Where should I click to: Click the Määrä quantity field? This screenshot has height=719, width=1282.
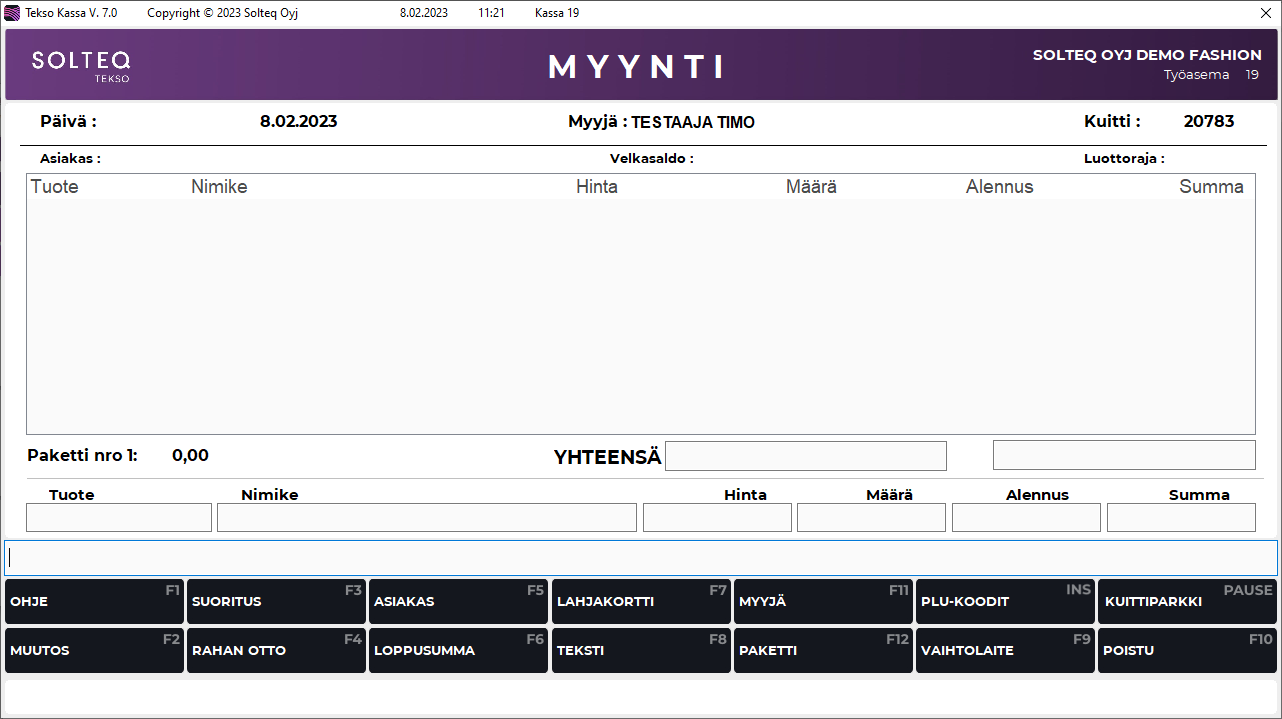point(871,517)
